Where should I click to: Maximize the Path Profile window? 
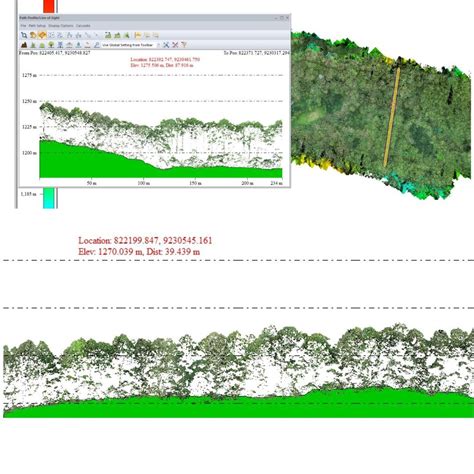click(x=282, y=18)
